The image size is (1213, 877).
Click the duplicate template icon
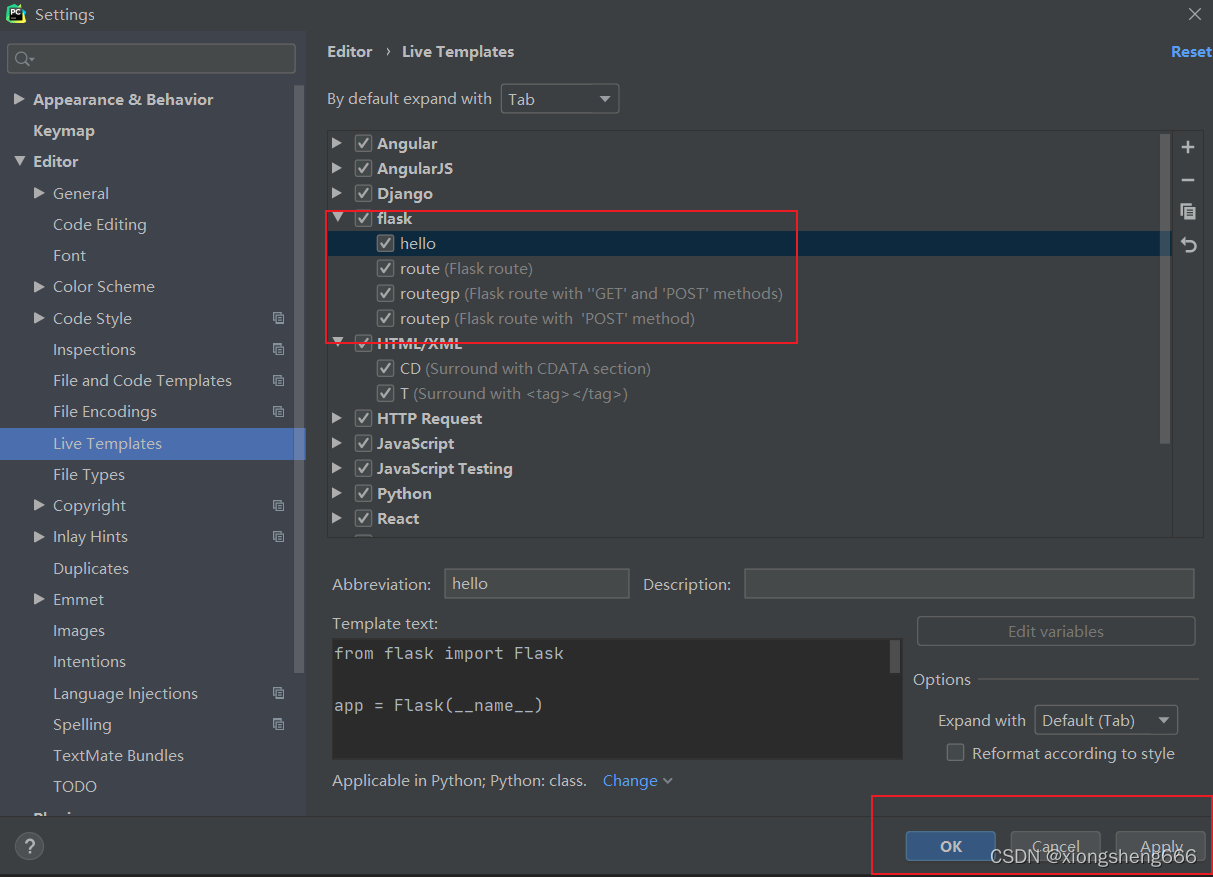tap(1188, 212)
